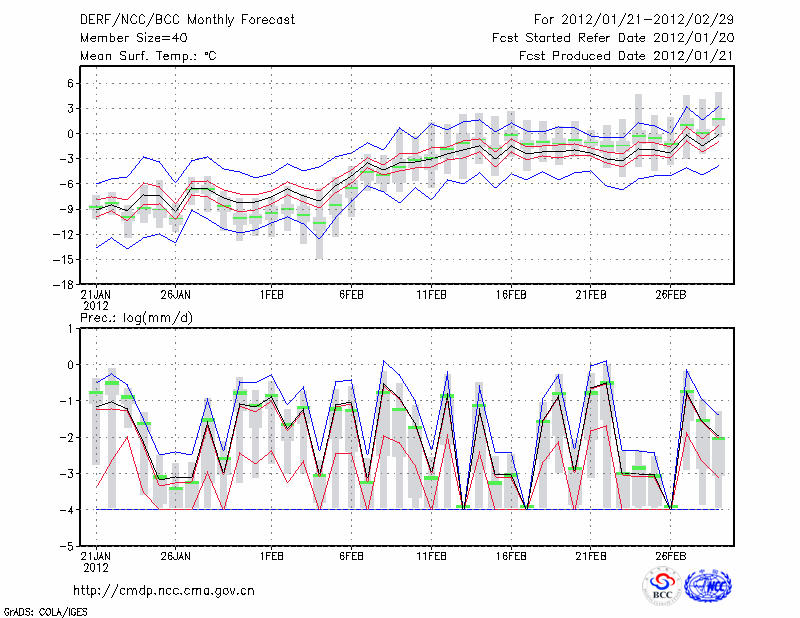Click the -5 value on precipitation y-axis
Viewport: 800px width, 618px height.
pos(64,546)
